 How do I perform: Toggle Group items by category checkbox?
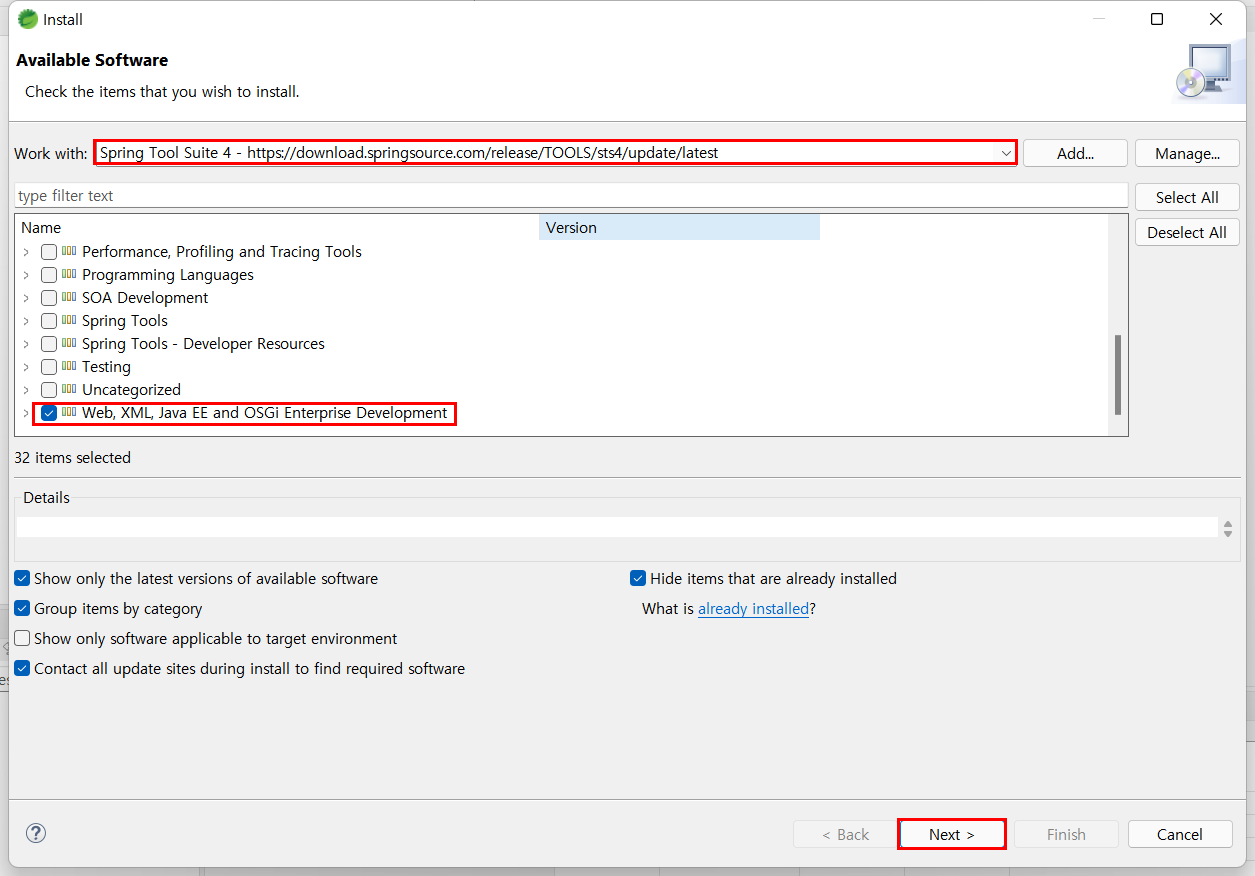pos(22,608)
